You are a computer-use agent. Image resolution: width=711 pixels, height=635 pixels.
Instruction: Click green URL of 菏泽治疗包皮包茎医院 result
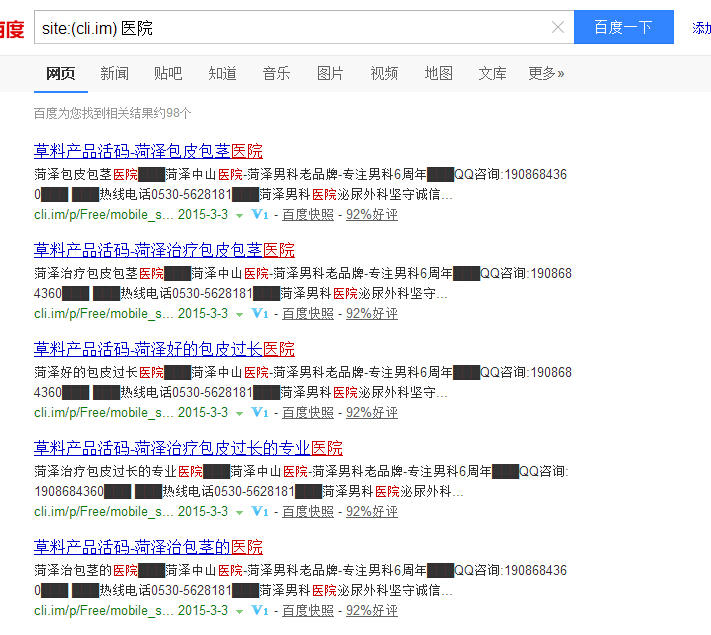104,313
